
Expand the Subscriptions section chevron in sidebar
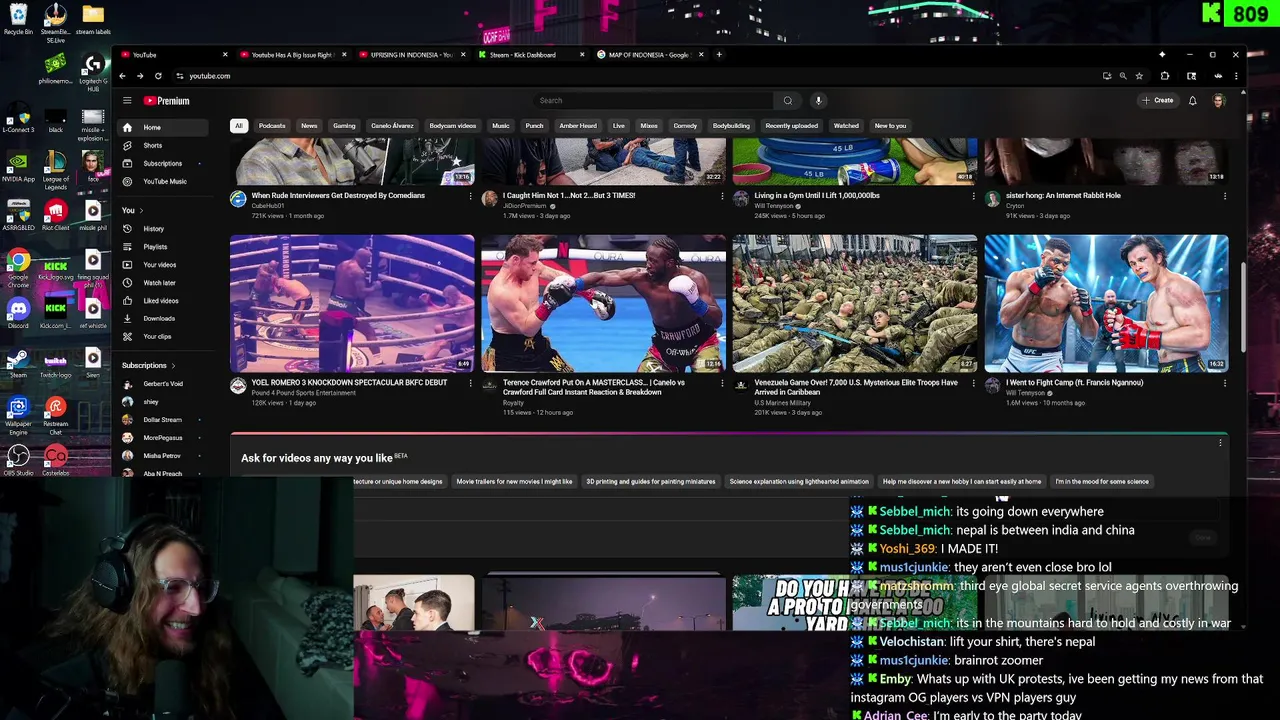pyautogui.click(x=173, y=366)
